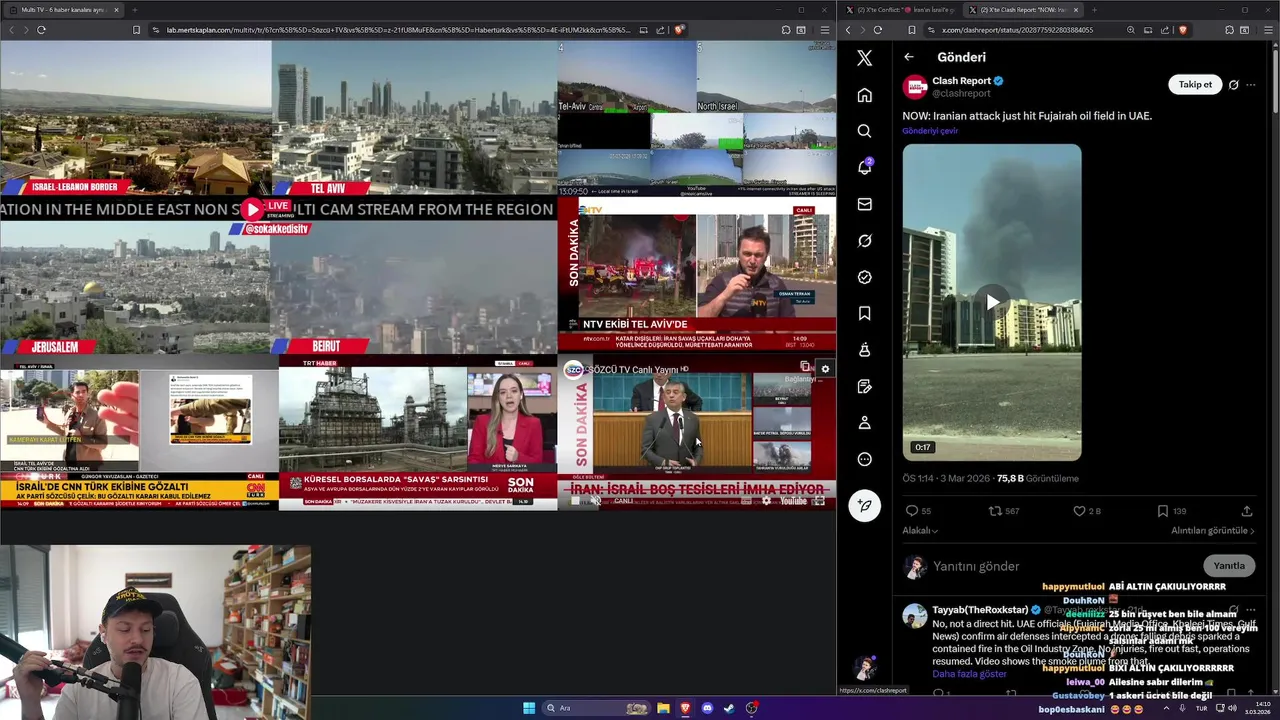
Task: Open Discord from the taskbar
Action: [707, 708]
